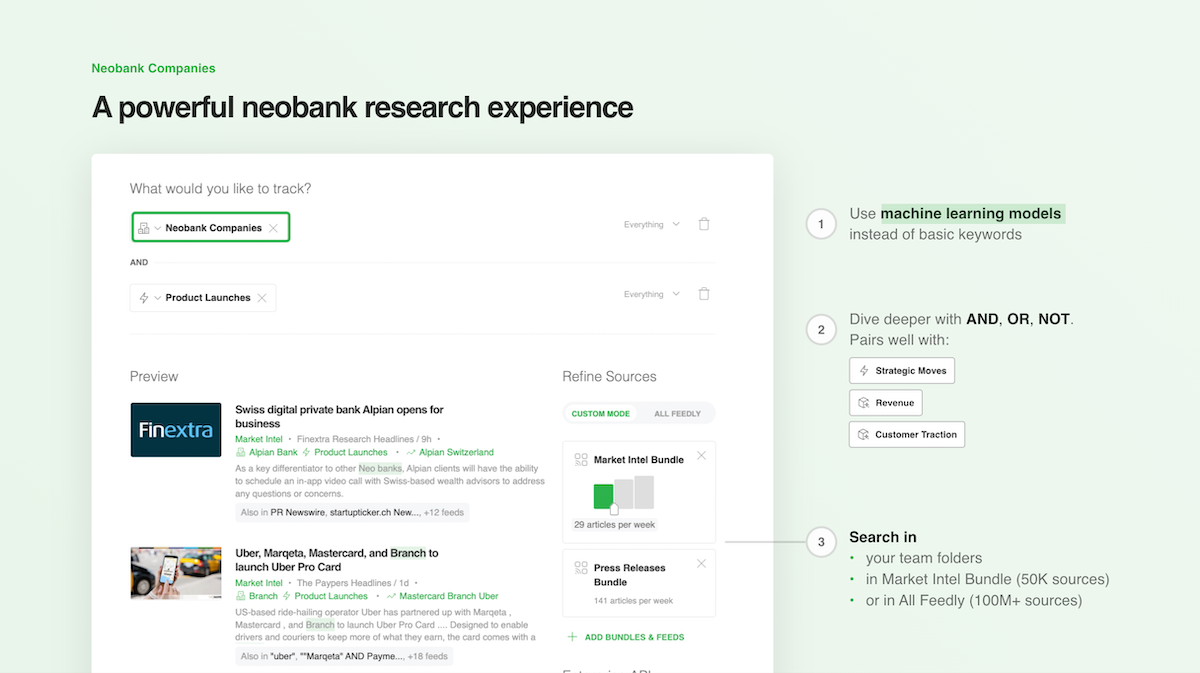Image resolution: width=1200 pixels, height=673 pixels.
Task: Click building icon beside Alpian Bank tag
Action: (240, 453)
